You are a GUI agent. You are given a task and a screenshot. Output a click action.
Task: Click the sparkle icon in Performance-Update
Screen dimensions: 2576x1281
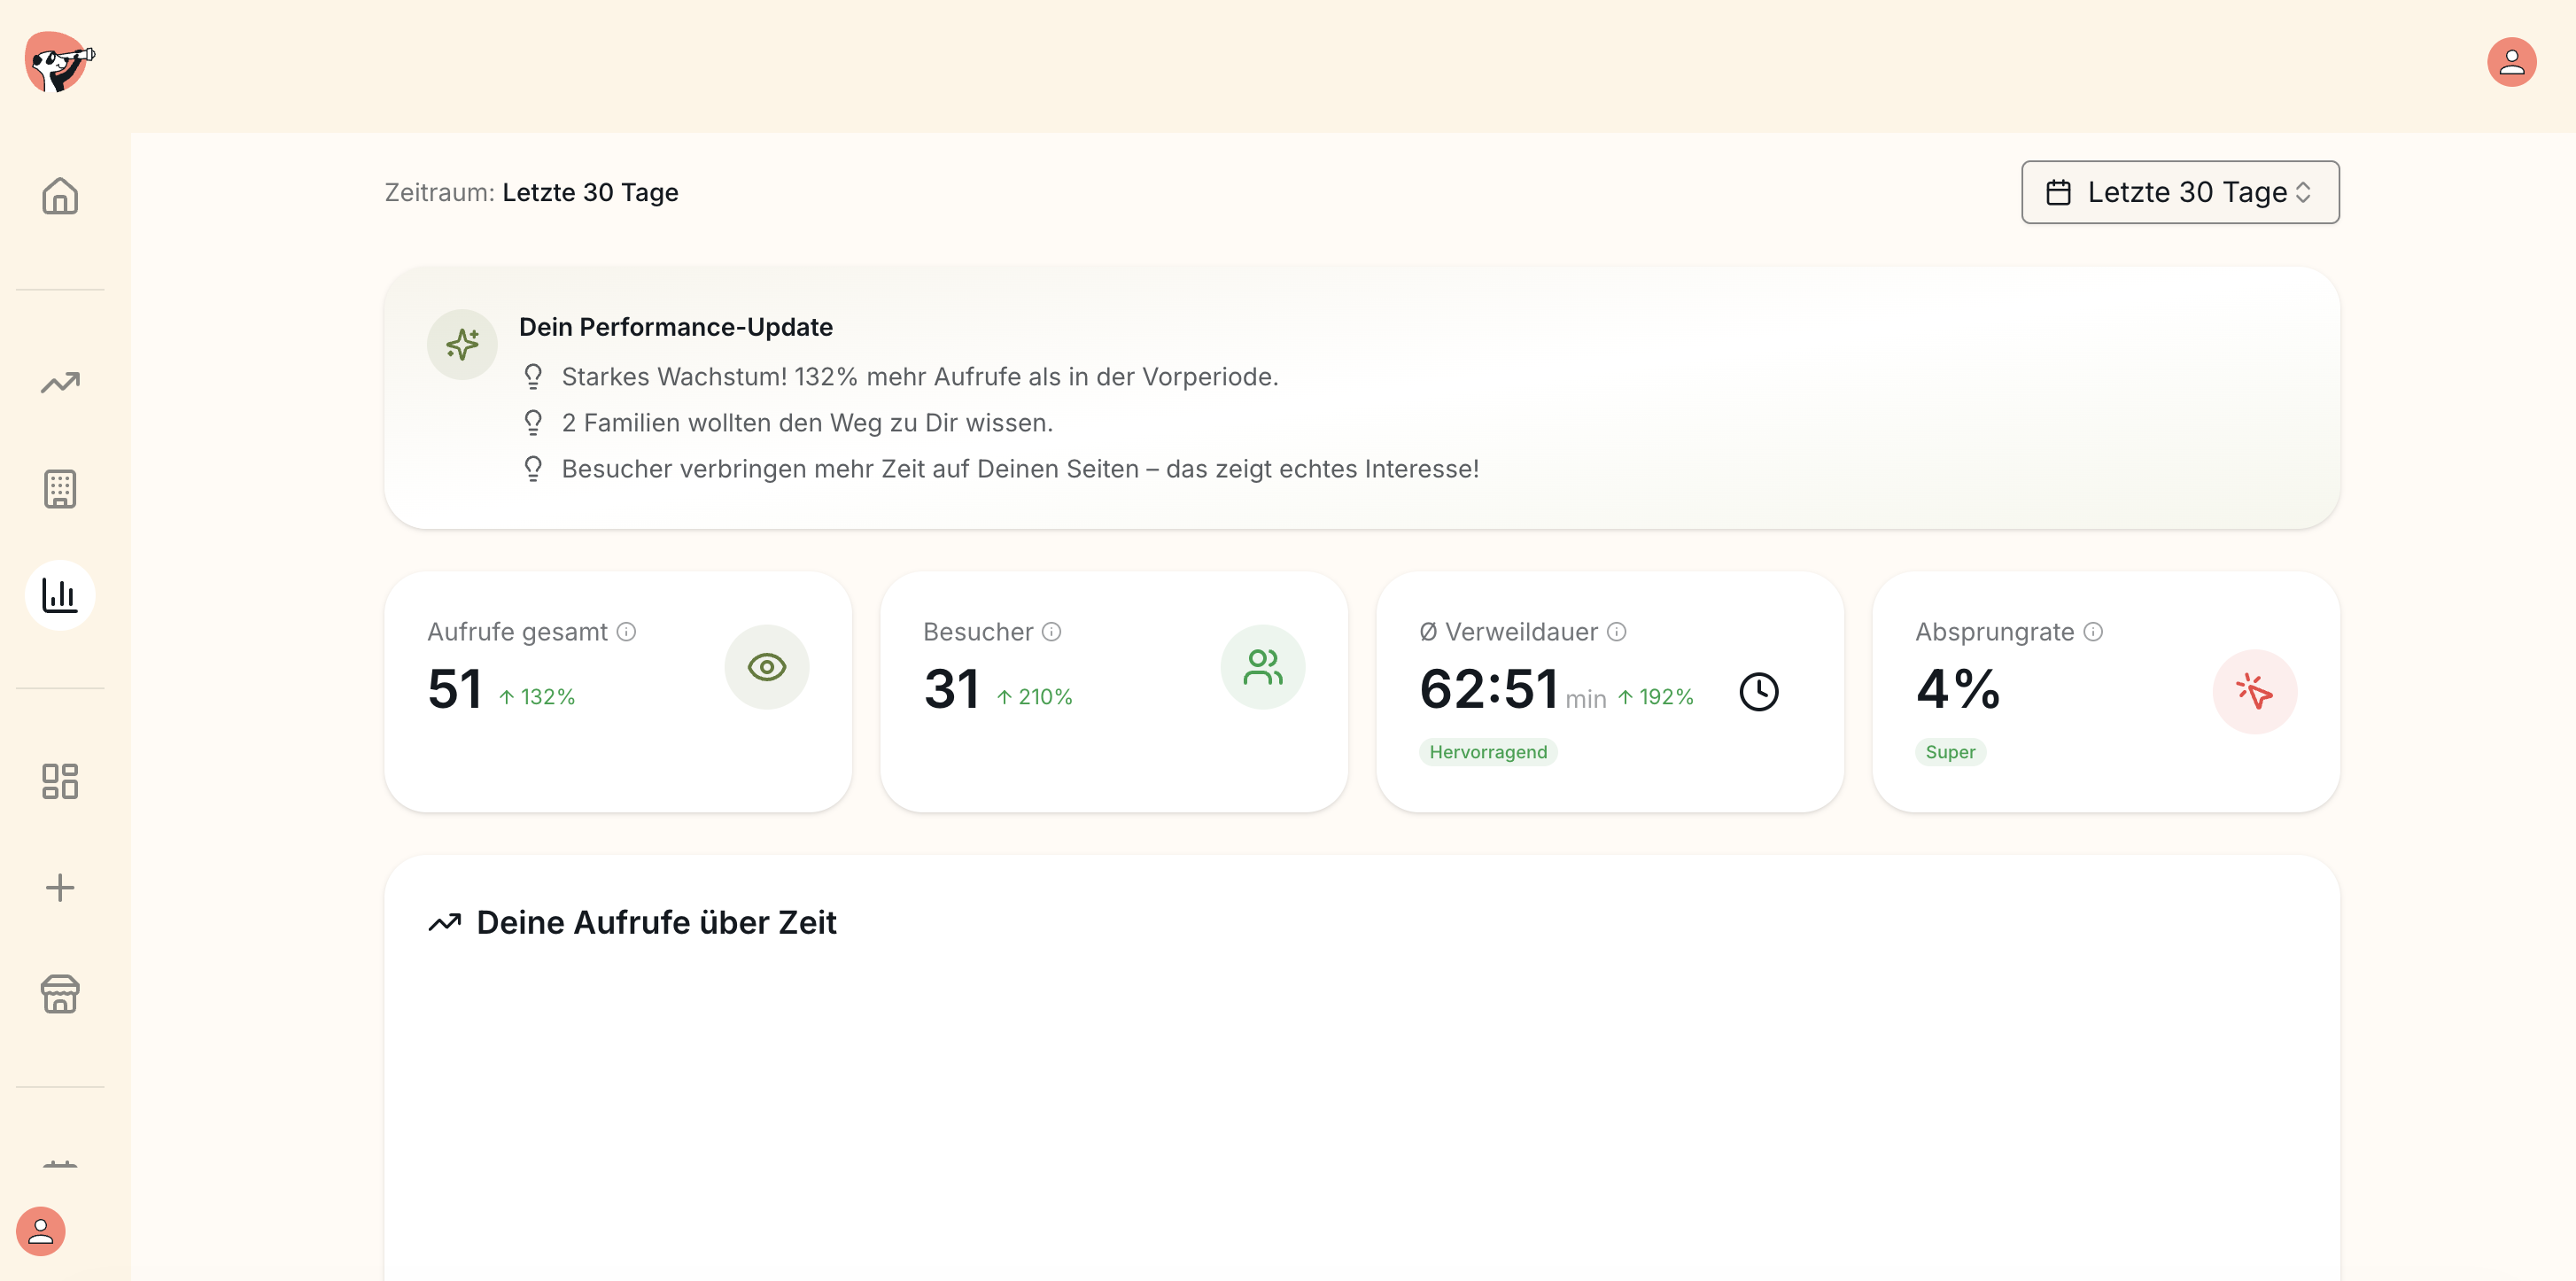462,344
